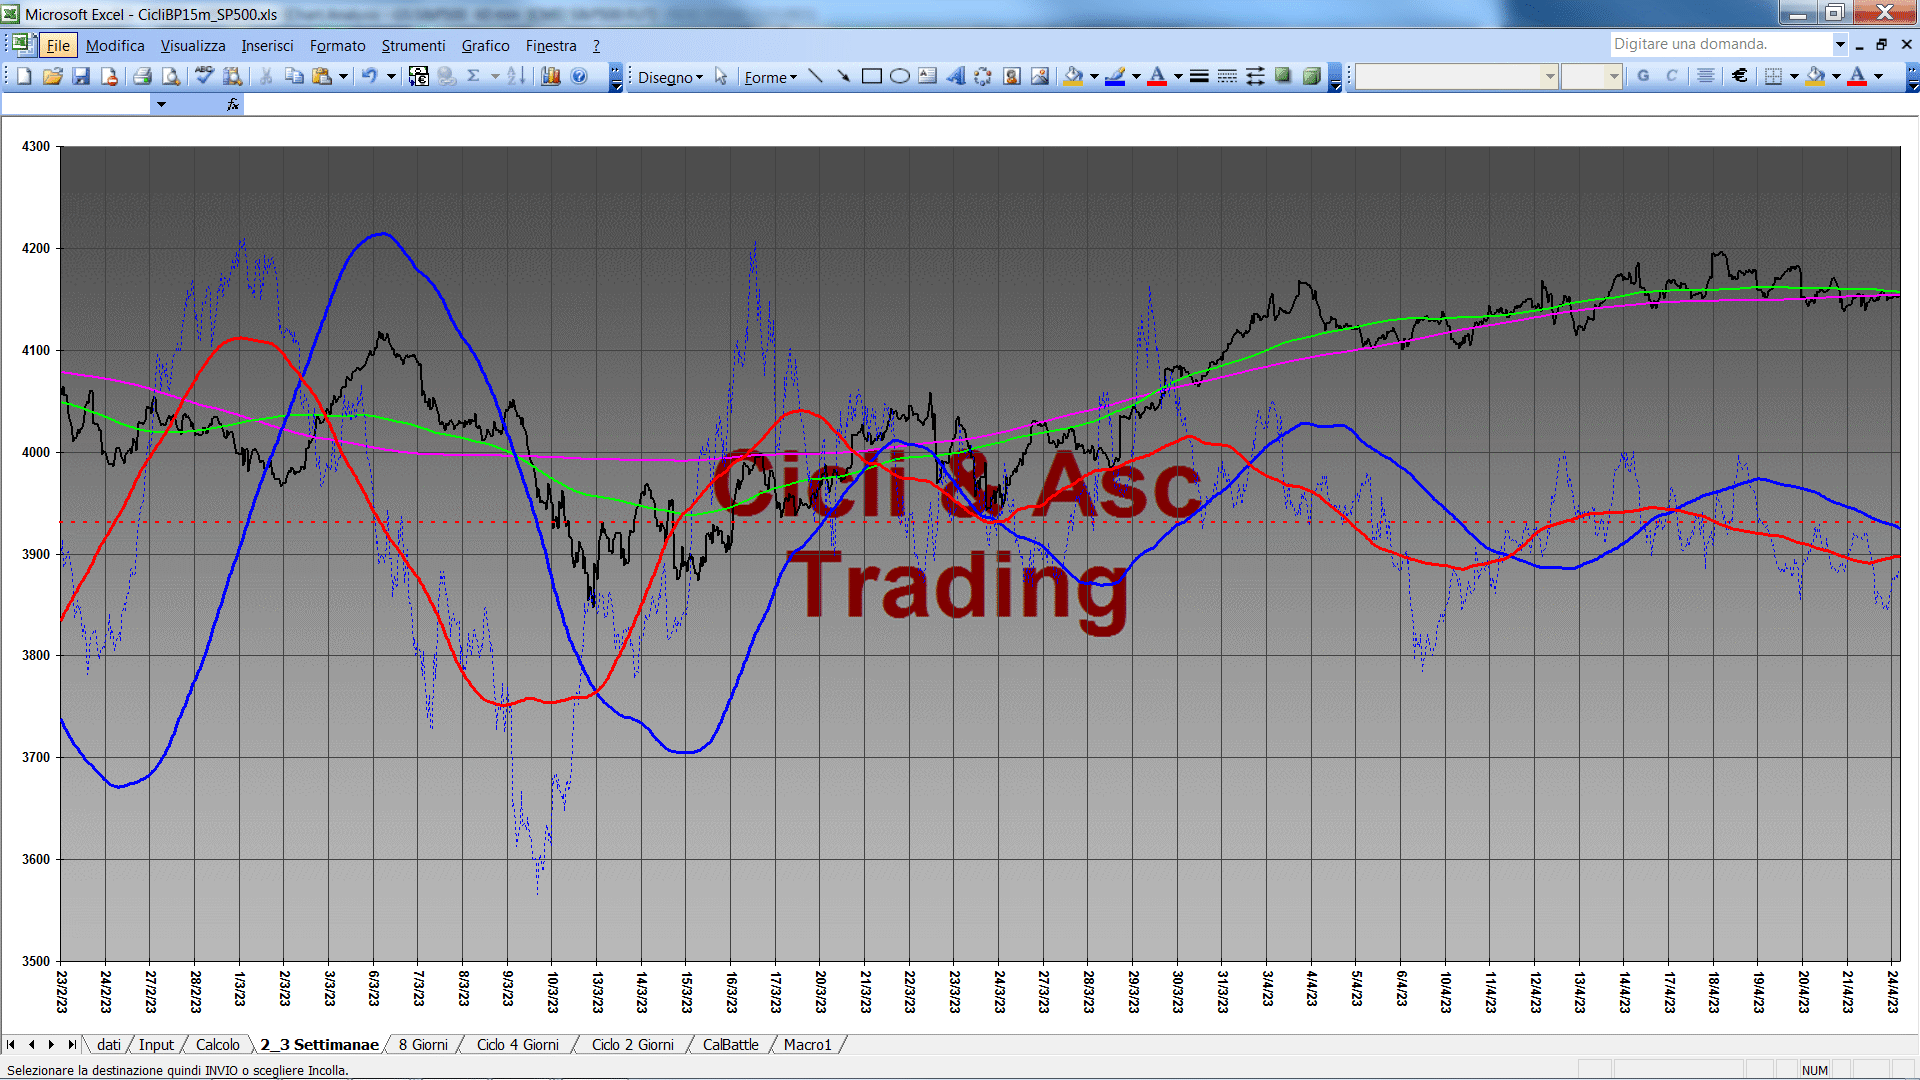
Task: Click the Euro conversion icon
Action: coord(419,76)
